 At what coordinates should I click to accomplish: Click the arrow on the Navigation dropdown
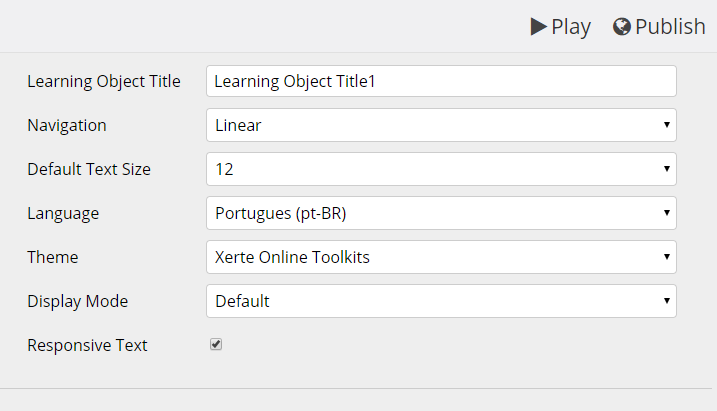[x=667, y=125]
